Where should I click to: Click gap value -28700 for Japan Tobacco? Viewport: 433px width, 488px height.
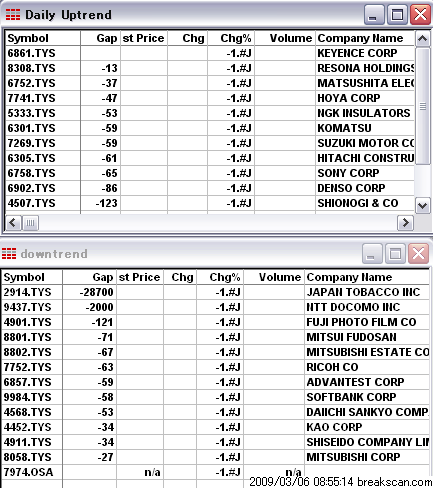(x=97, y=292)
